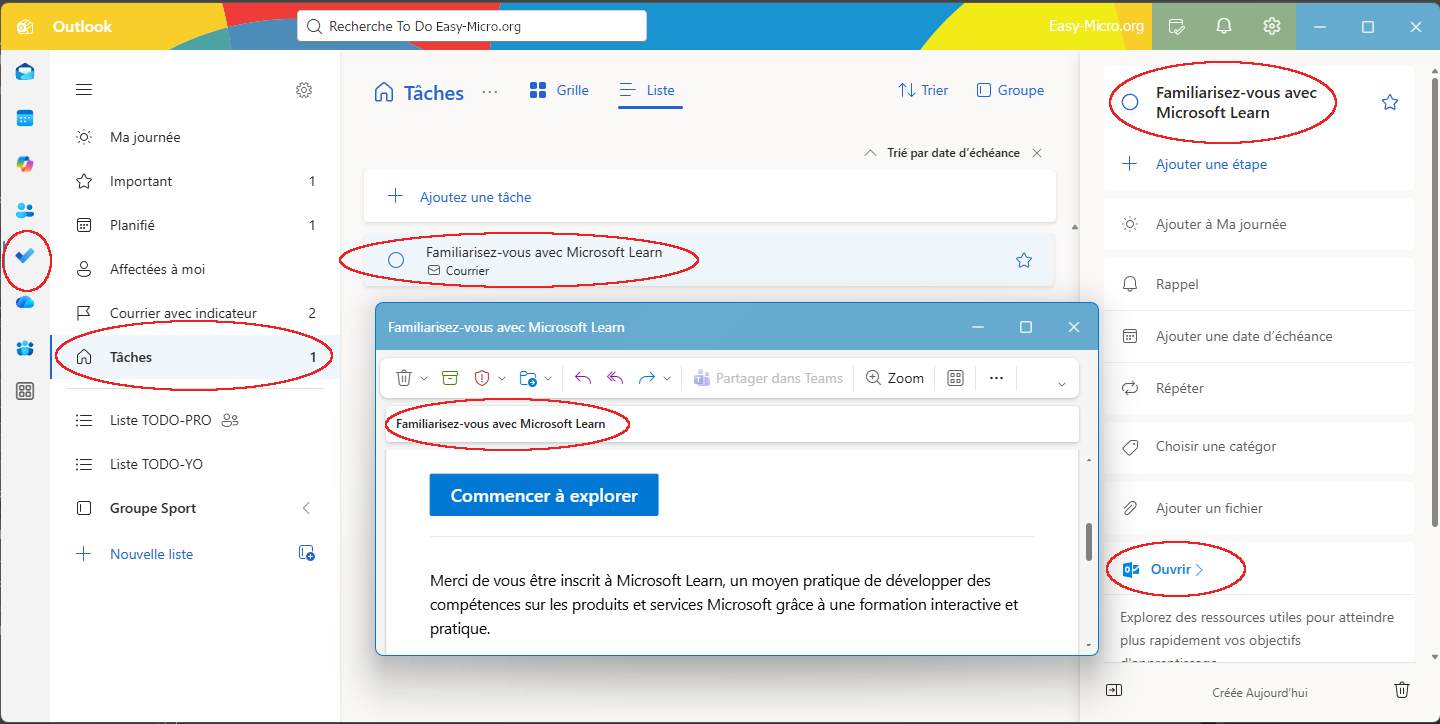Star the task in the task list
1440x724 pixels.
click(1023, 260)
